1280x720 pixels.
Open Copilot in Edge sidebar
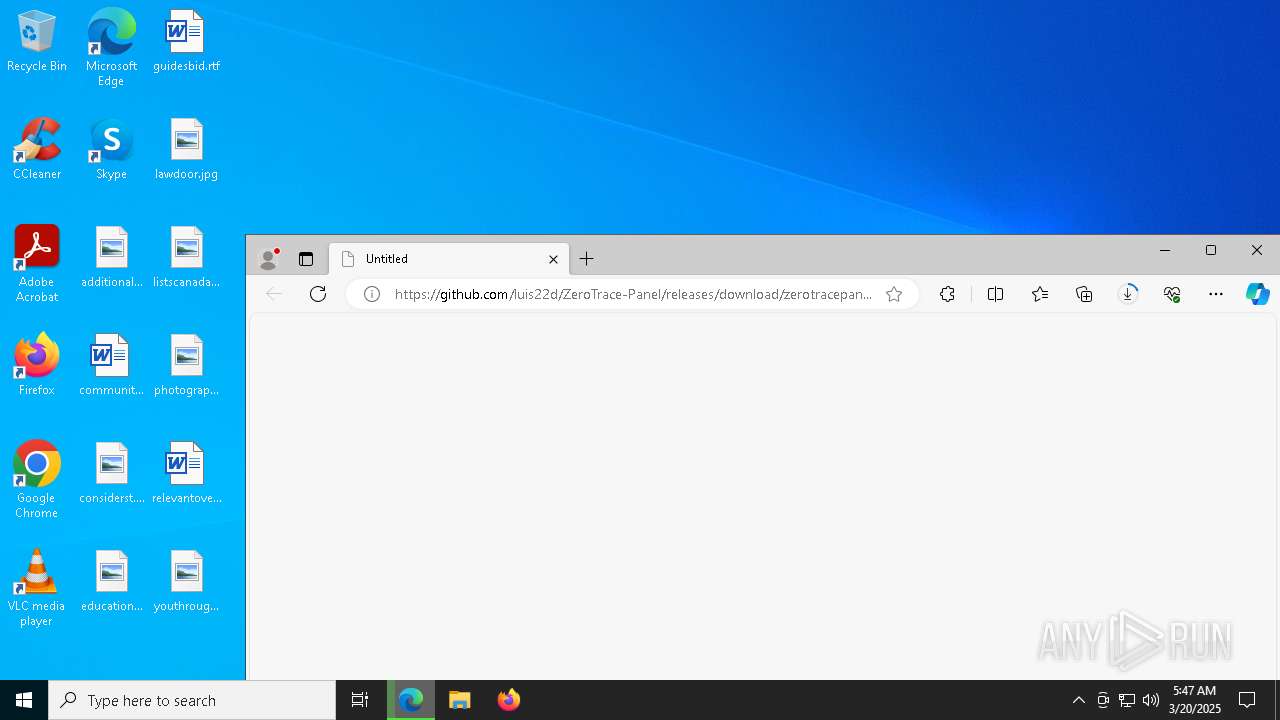pyautogui.click(x=1258, y=294)
